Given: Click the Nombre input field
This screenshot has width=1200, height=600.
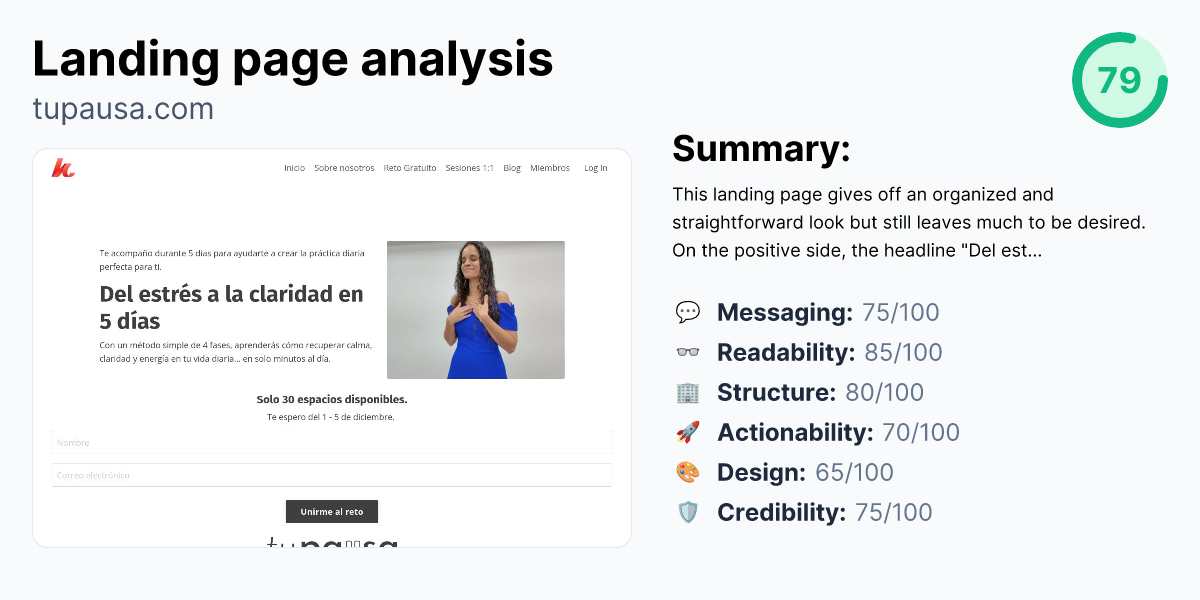Looking at the screenshot, I should coord(332,442).
